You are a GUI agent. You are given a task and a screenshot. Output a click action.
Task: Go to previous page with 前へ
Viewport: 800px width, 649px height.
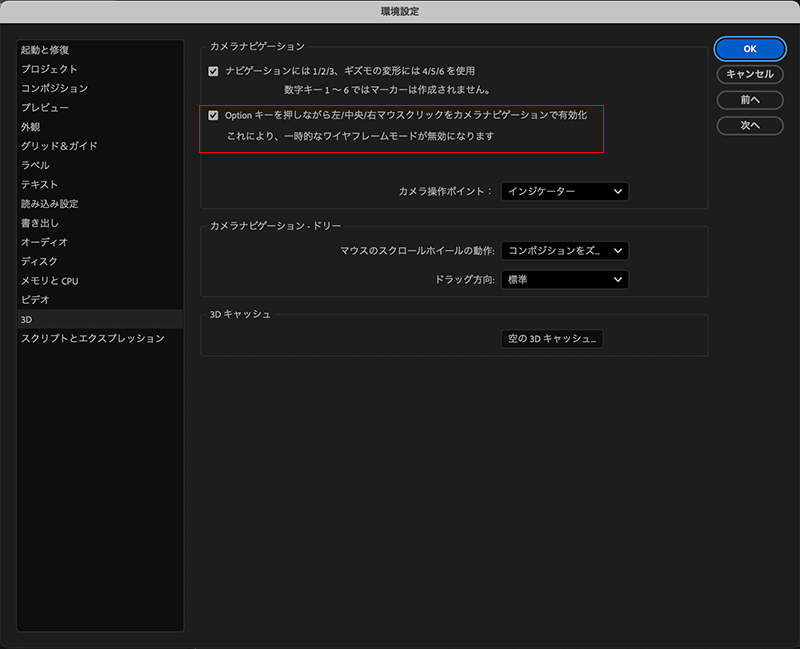click(749, 100)
